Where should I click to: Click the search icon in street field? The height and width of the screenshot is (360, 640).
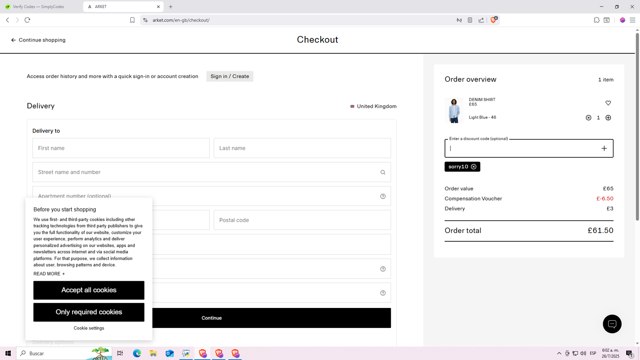click(x=383, y=172)
